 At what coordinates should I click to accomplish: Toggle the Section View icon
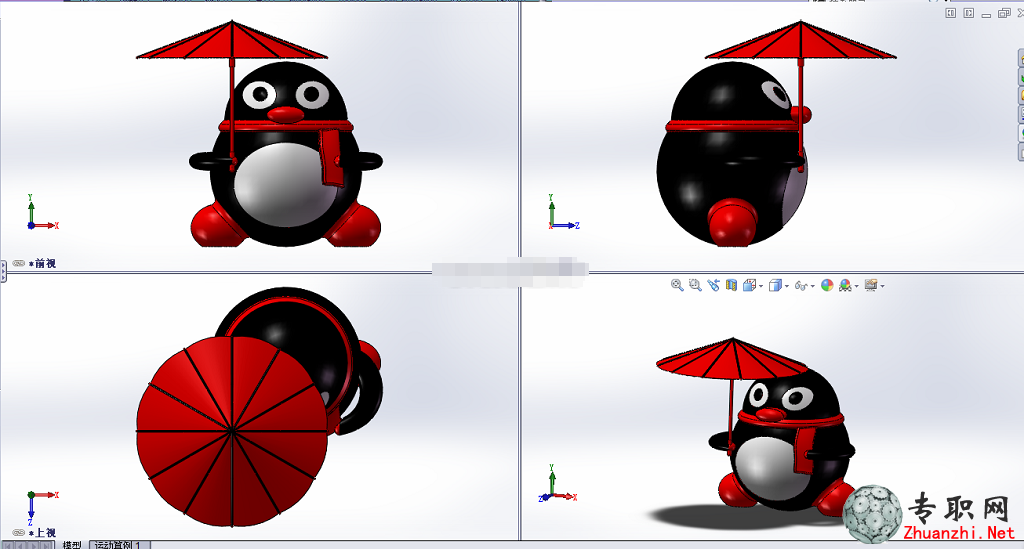click(731, 285)
